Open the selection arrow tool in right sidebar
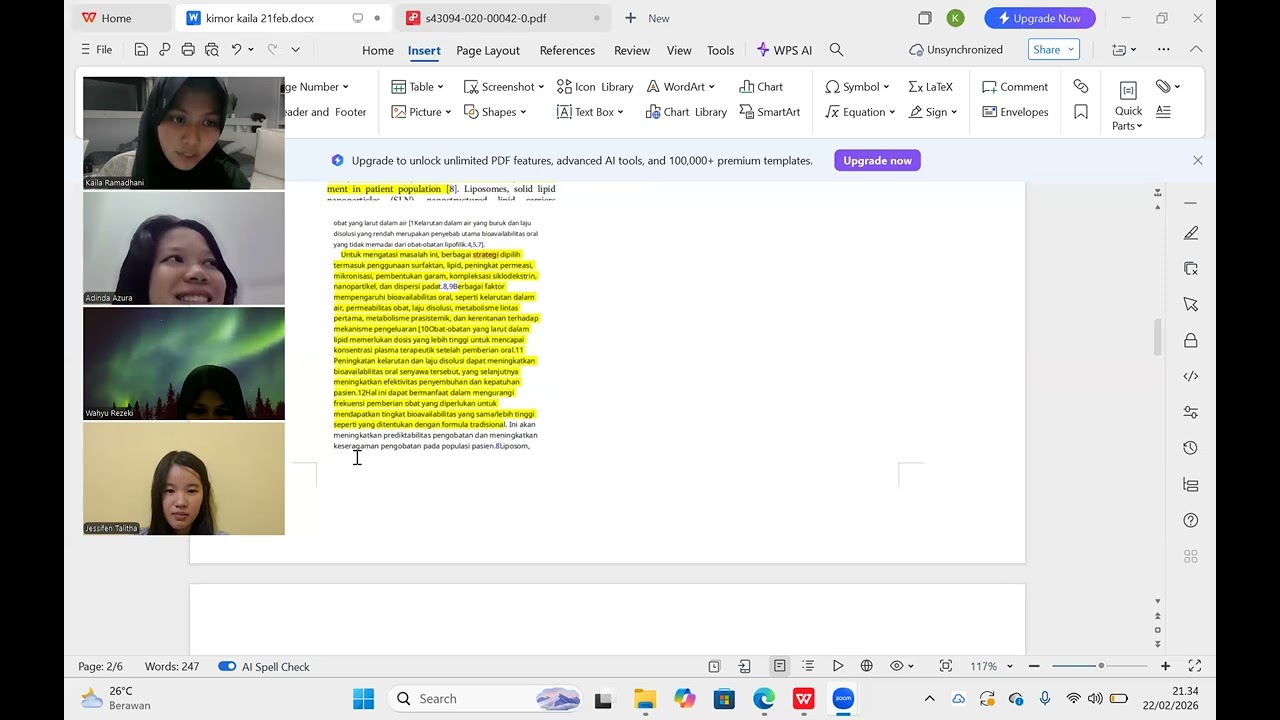The width and height of the screenshot is (1280, 720). (1191, 304)
